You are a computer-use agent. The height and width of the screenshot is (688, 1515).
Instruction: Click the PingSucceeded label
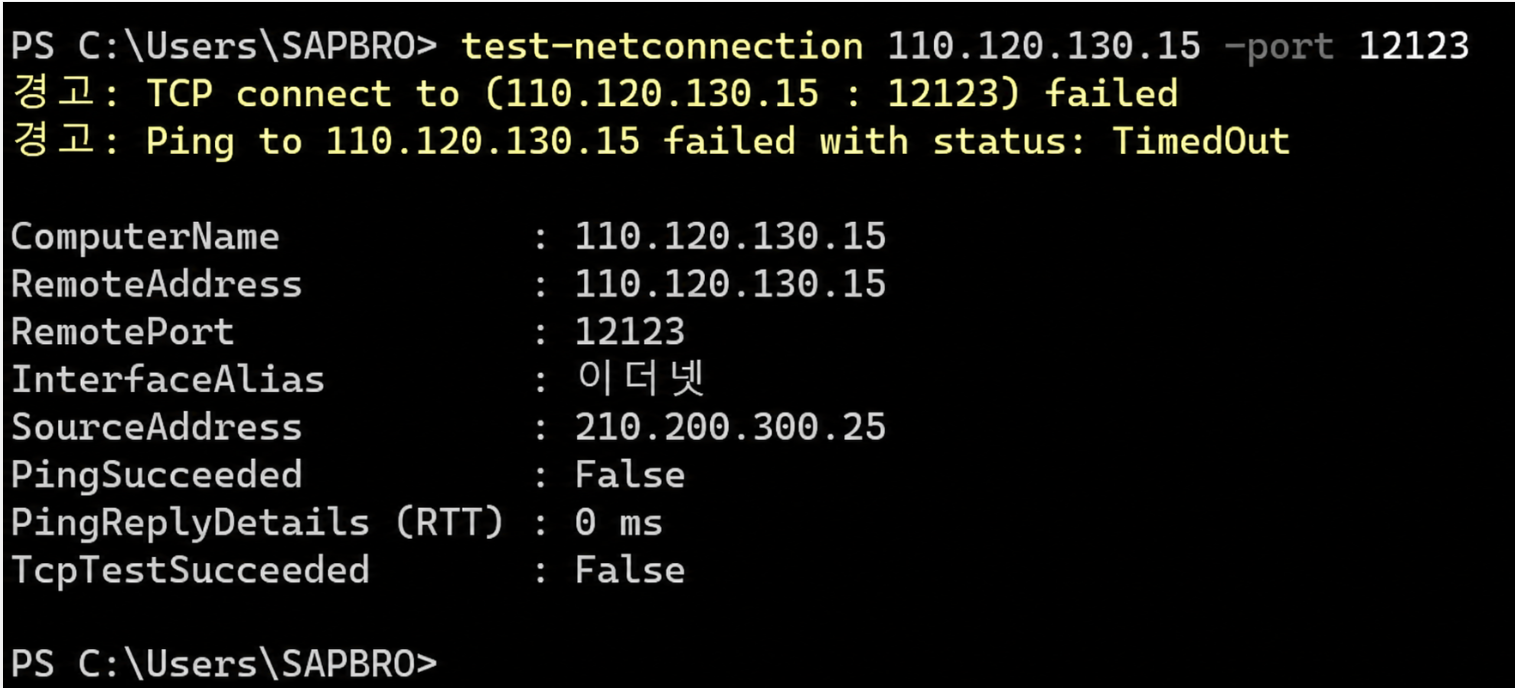coord(156,474)
